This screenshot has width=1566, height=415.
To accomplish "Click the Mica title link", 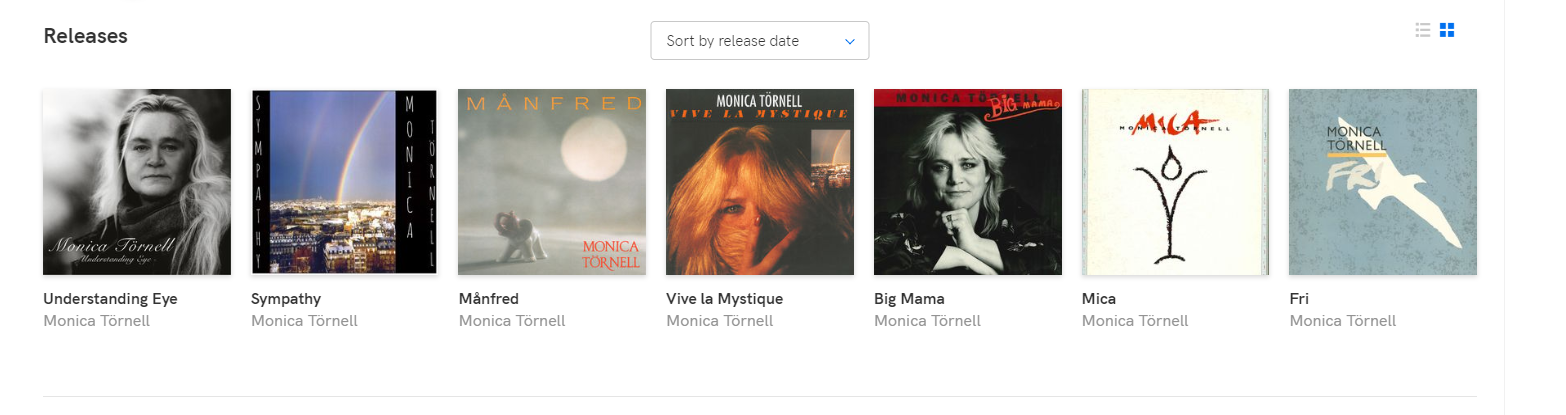I will [x=1099, y=299].
